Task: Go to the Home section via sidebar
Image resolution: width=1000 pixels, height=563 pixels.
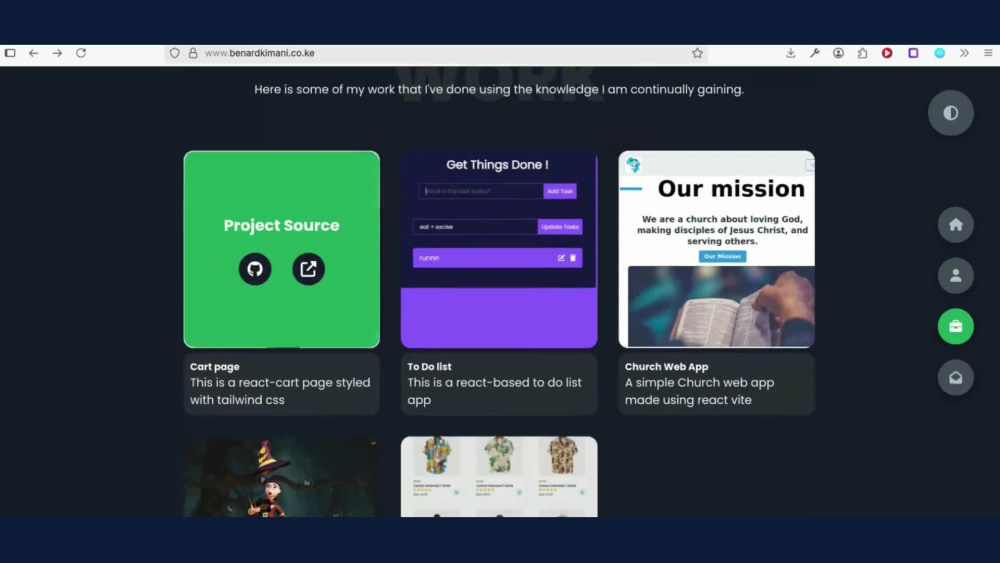Action: 955,224
